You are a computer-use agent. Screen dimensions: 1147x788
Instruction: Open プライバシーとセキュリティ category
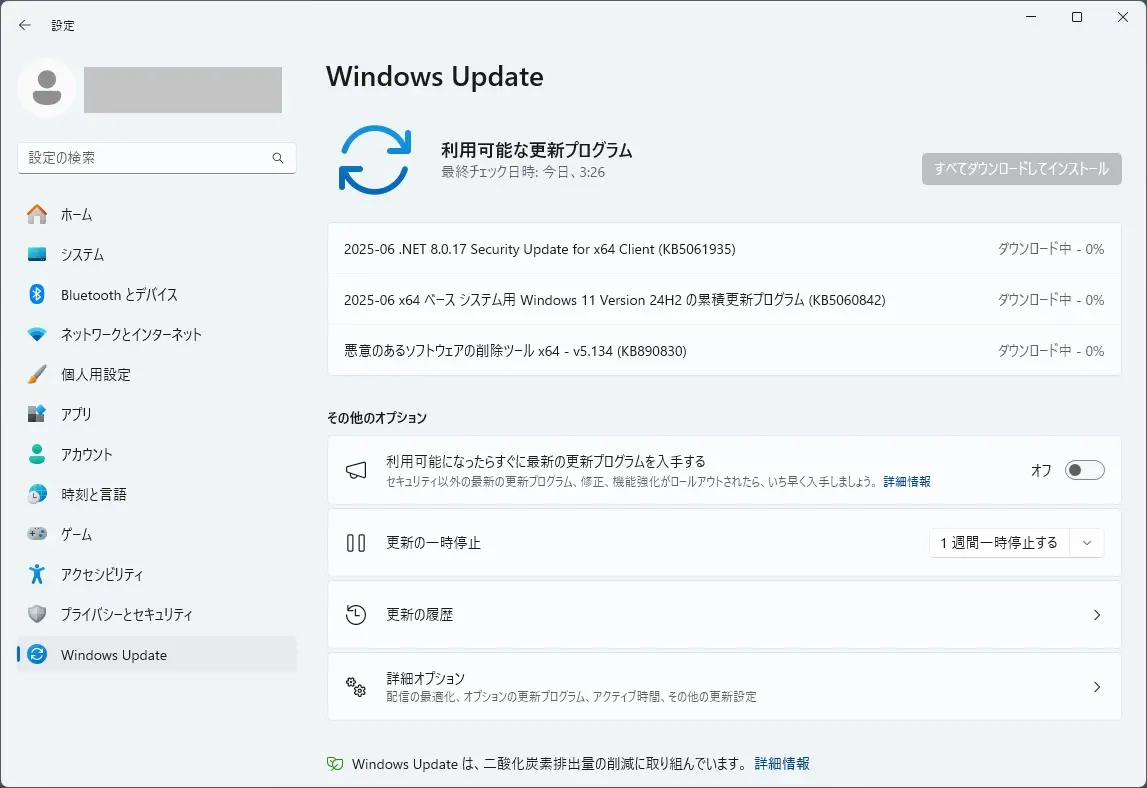click(157, 614)
